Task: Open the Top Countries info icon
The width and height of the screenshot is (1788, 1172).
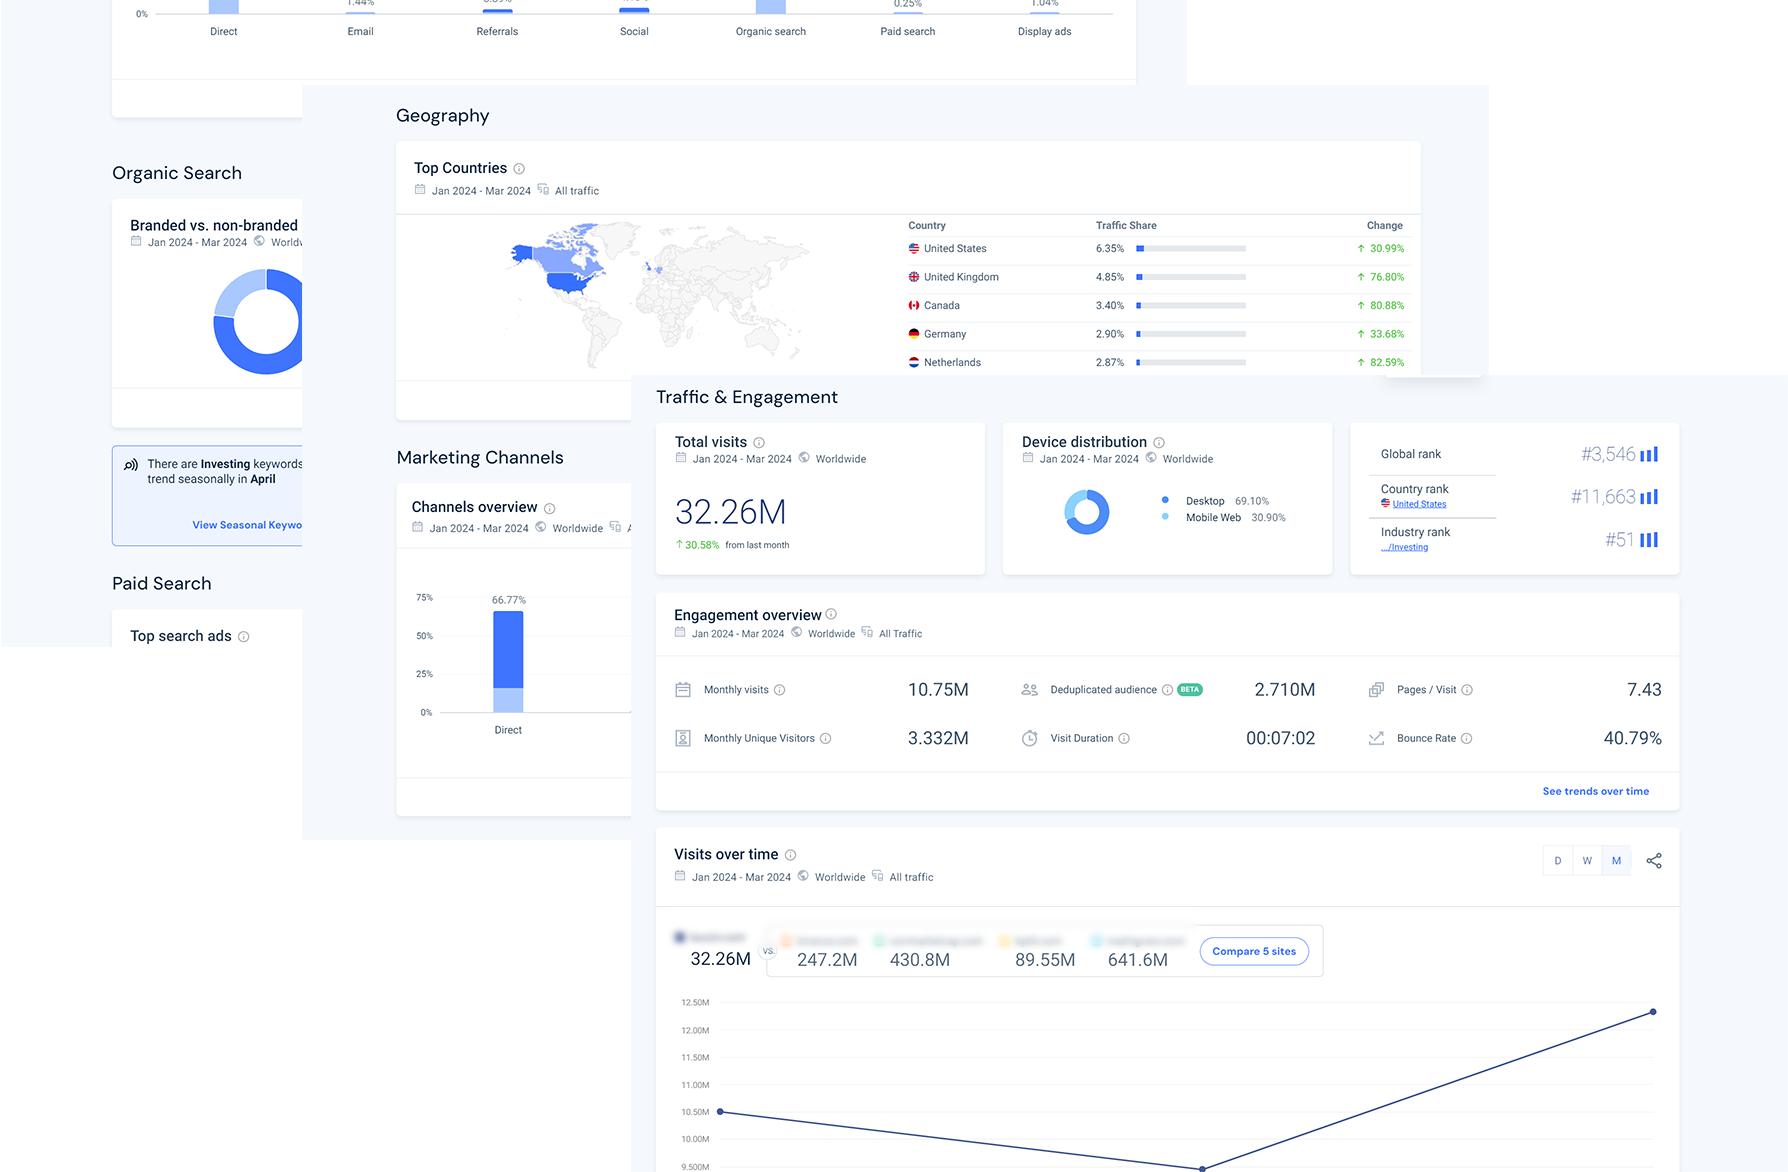Action: coord(519,169)
